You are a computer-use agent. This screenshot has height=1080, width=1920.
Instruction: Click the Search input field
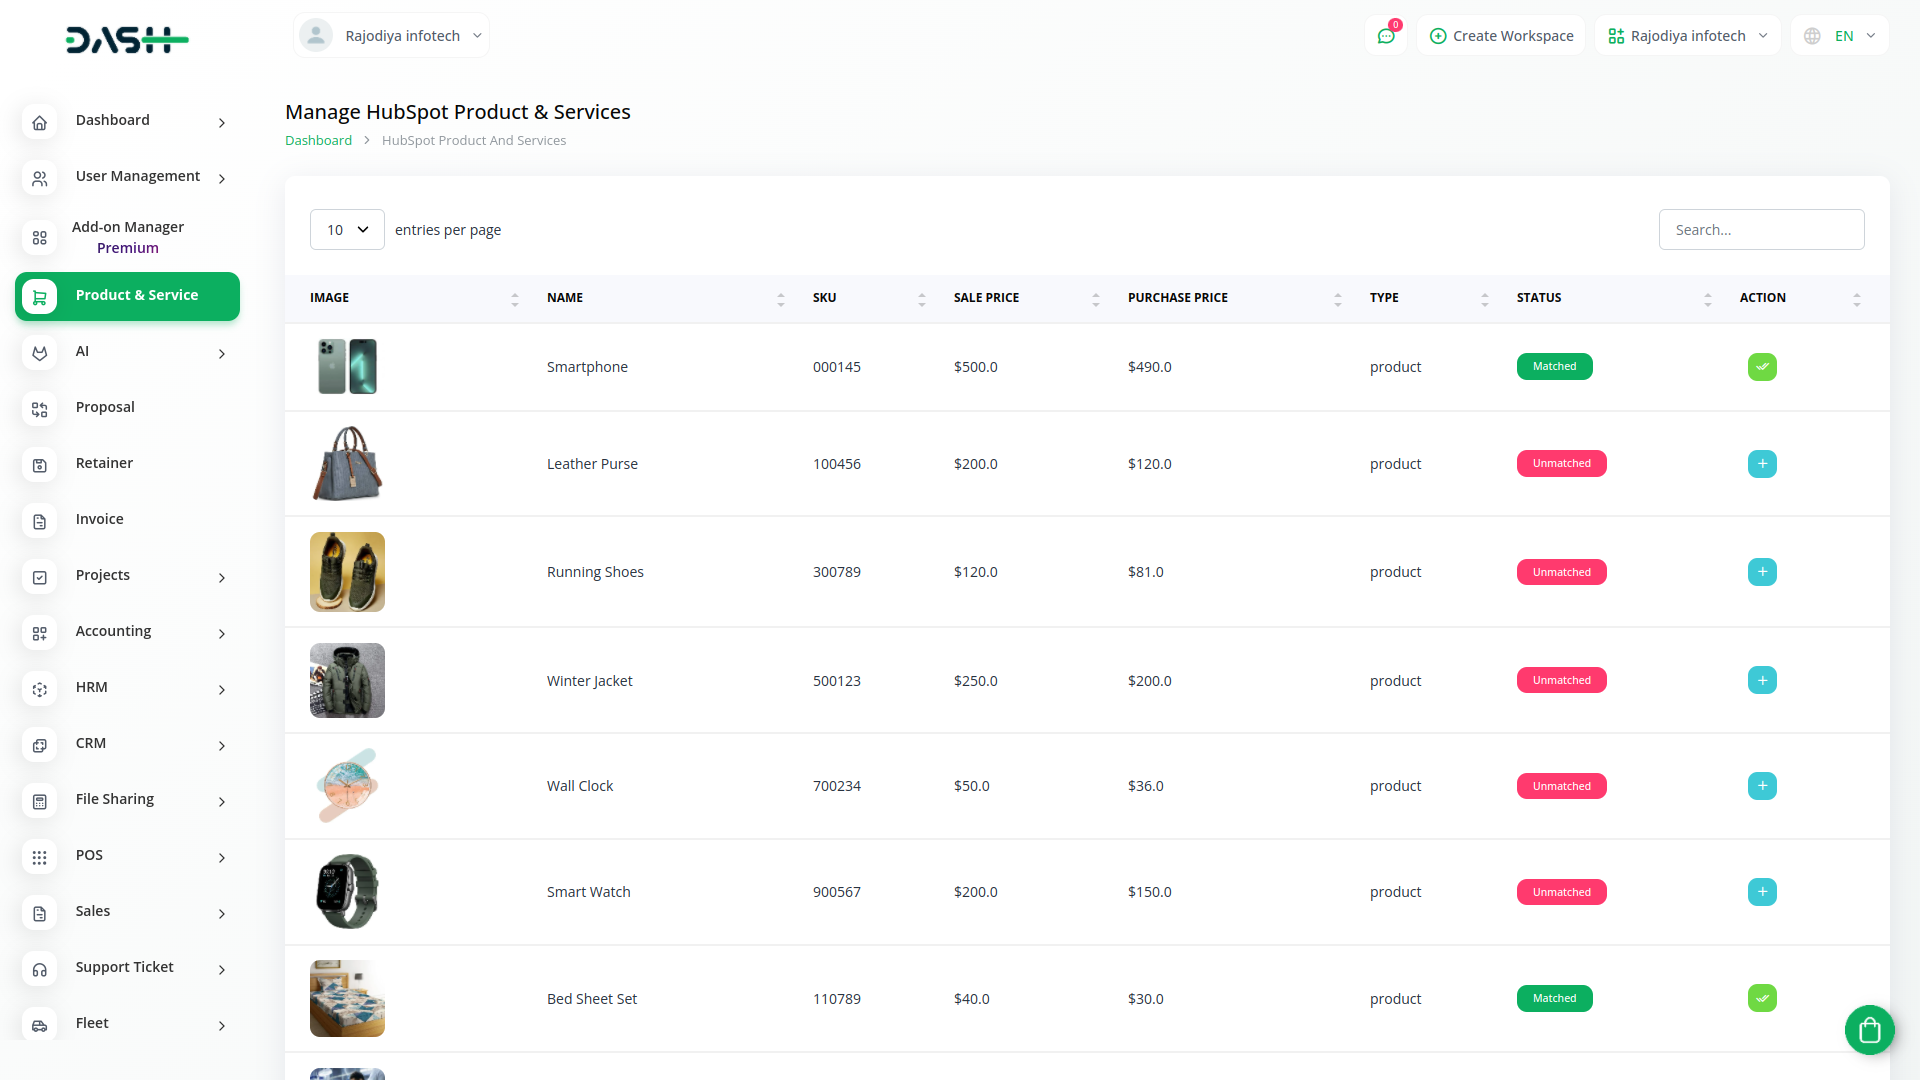(x=1761, y=230)
